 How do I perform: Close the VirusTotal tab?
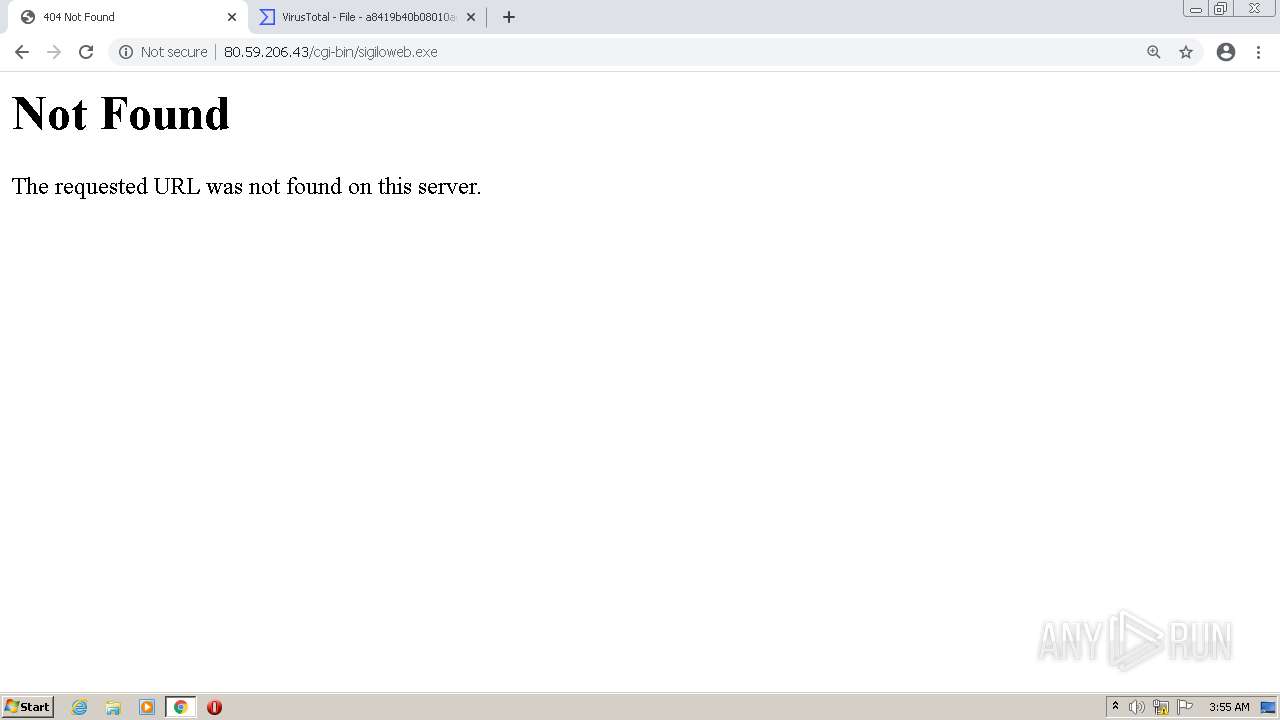coord(471,17)
